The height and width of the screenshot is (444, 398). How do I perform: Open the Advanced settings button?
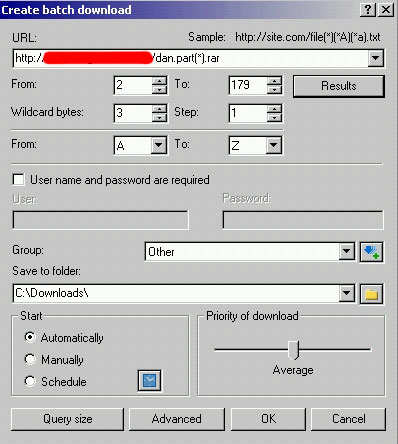177,419
